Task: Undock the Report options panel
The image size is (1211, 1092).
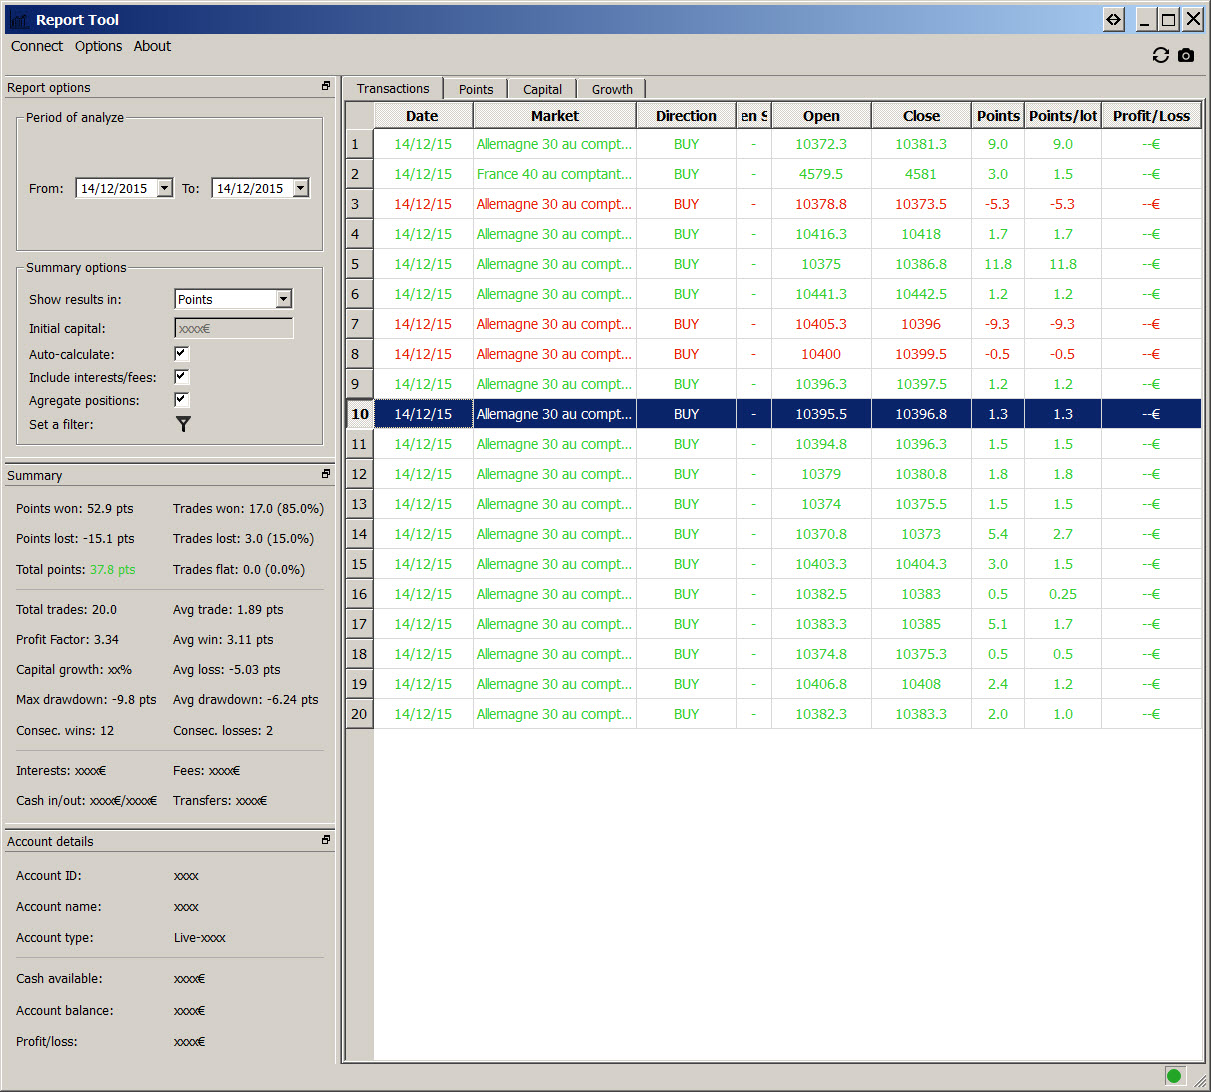Action: click(x=326, y=87)
